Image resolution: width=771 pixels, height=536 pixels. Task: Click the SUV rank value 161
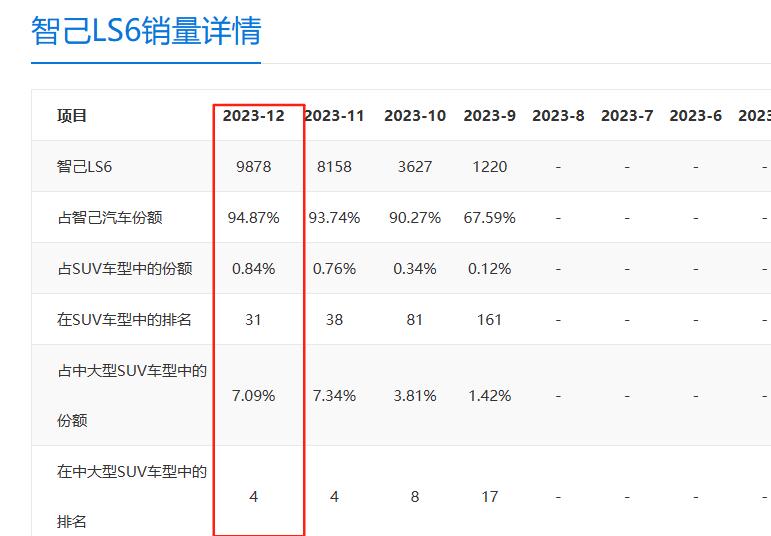click(489, 320)
